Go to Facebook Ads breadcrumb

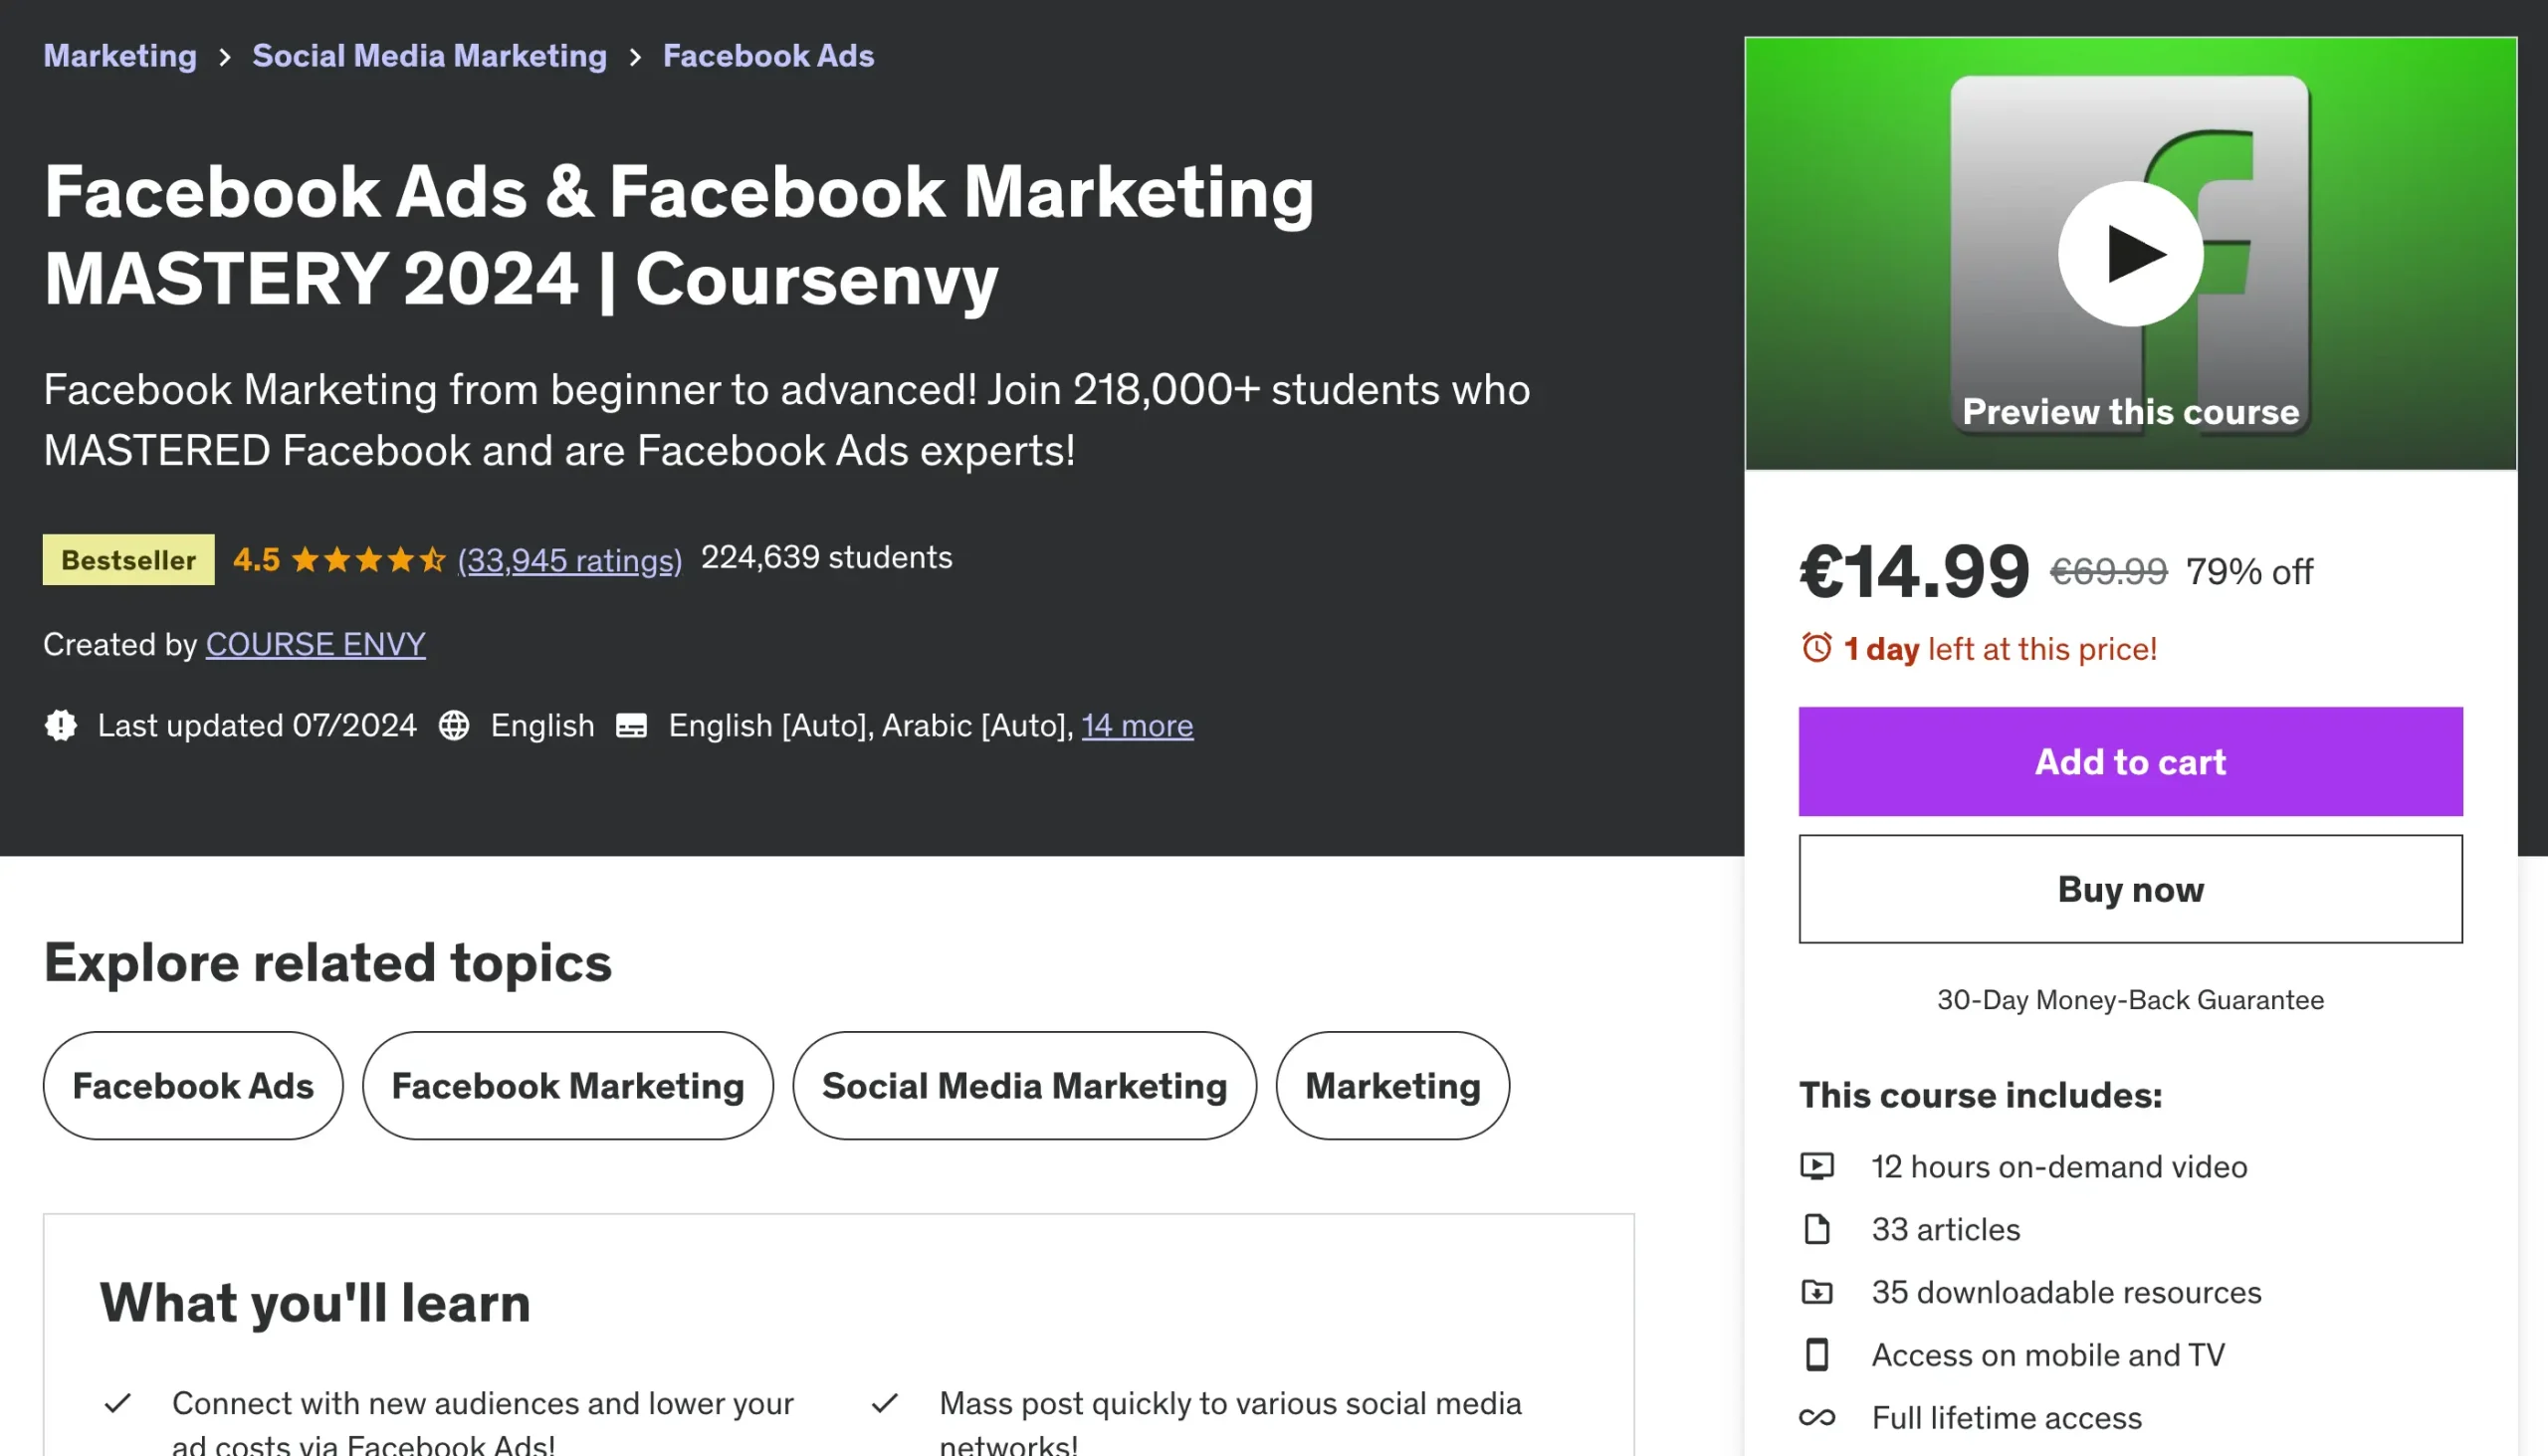[x=768, y=56]
